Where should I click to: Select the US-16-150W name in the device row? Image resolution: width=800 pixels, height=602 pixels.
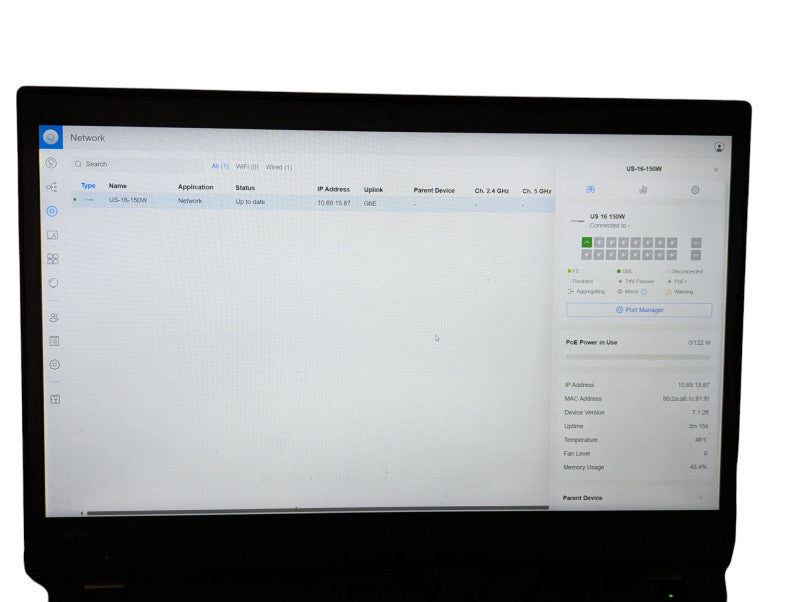click(128, 200)
